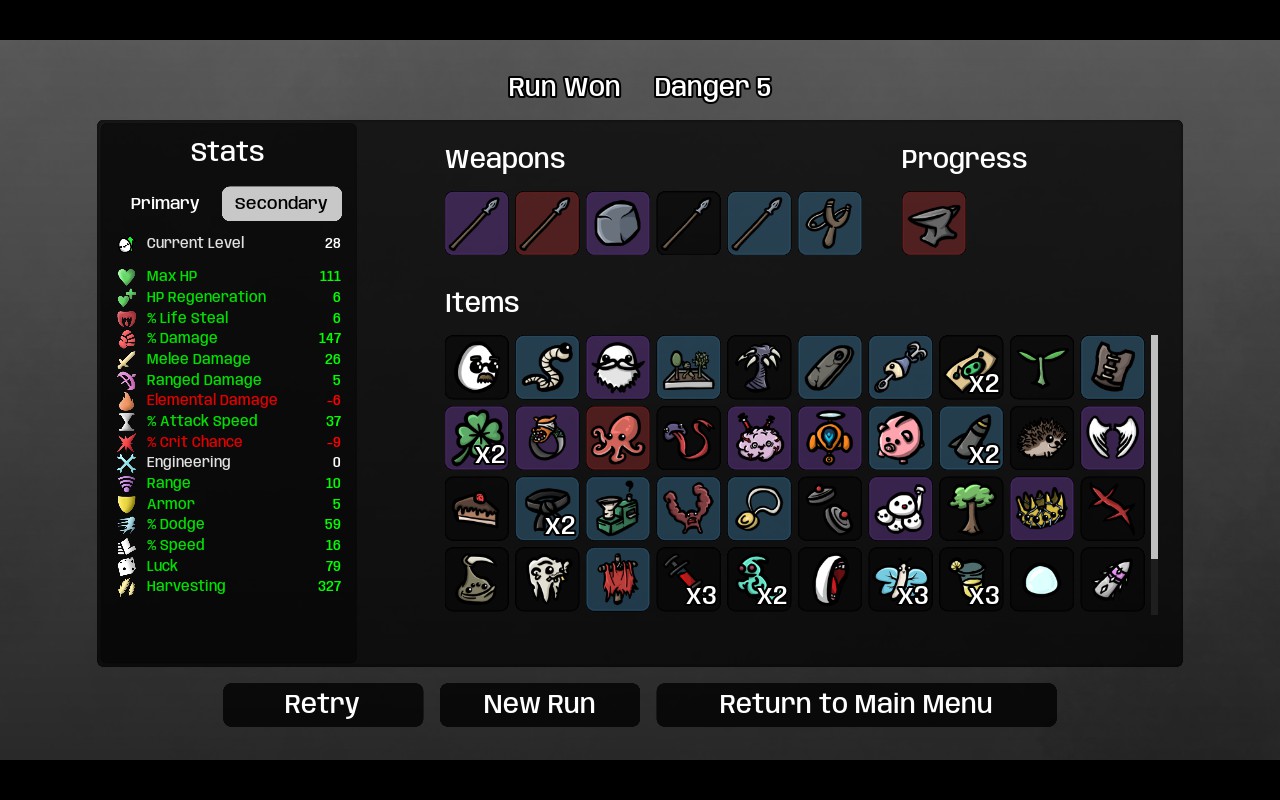Select the hedgehog item icon
Screen dimensions: 1280x800
coord(1042,438)
